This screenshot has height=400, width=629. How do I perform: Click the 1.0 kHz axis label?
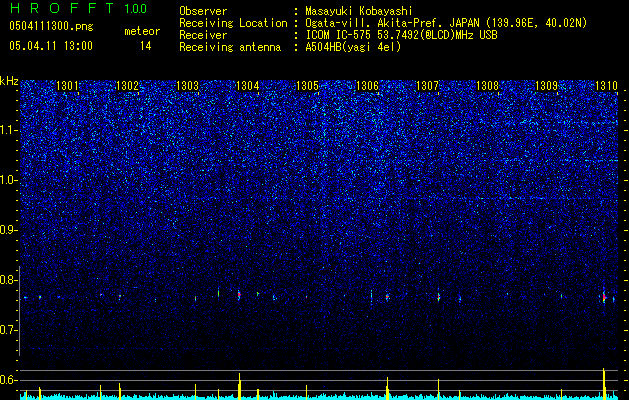tap(8, 180)
